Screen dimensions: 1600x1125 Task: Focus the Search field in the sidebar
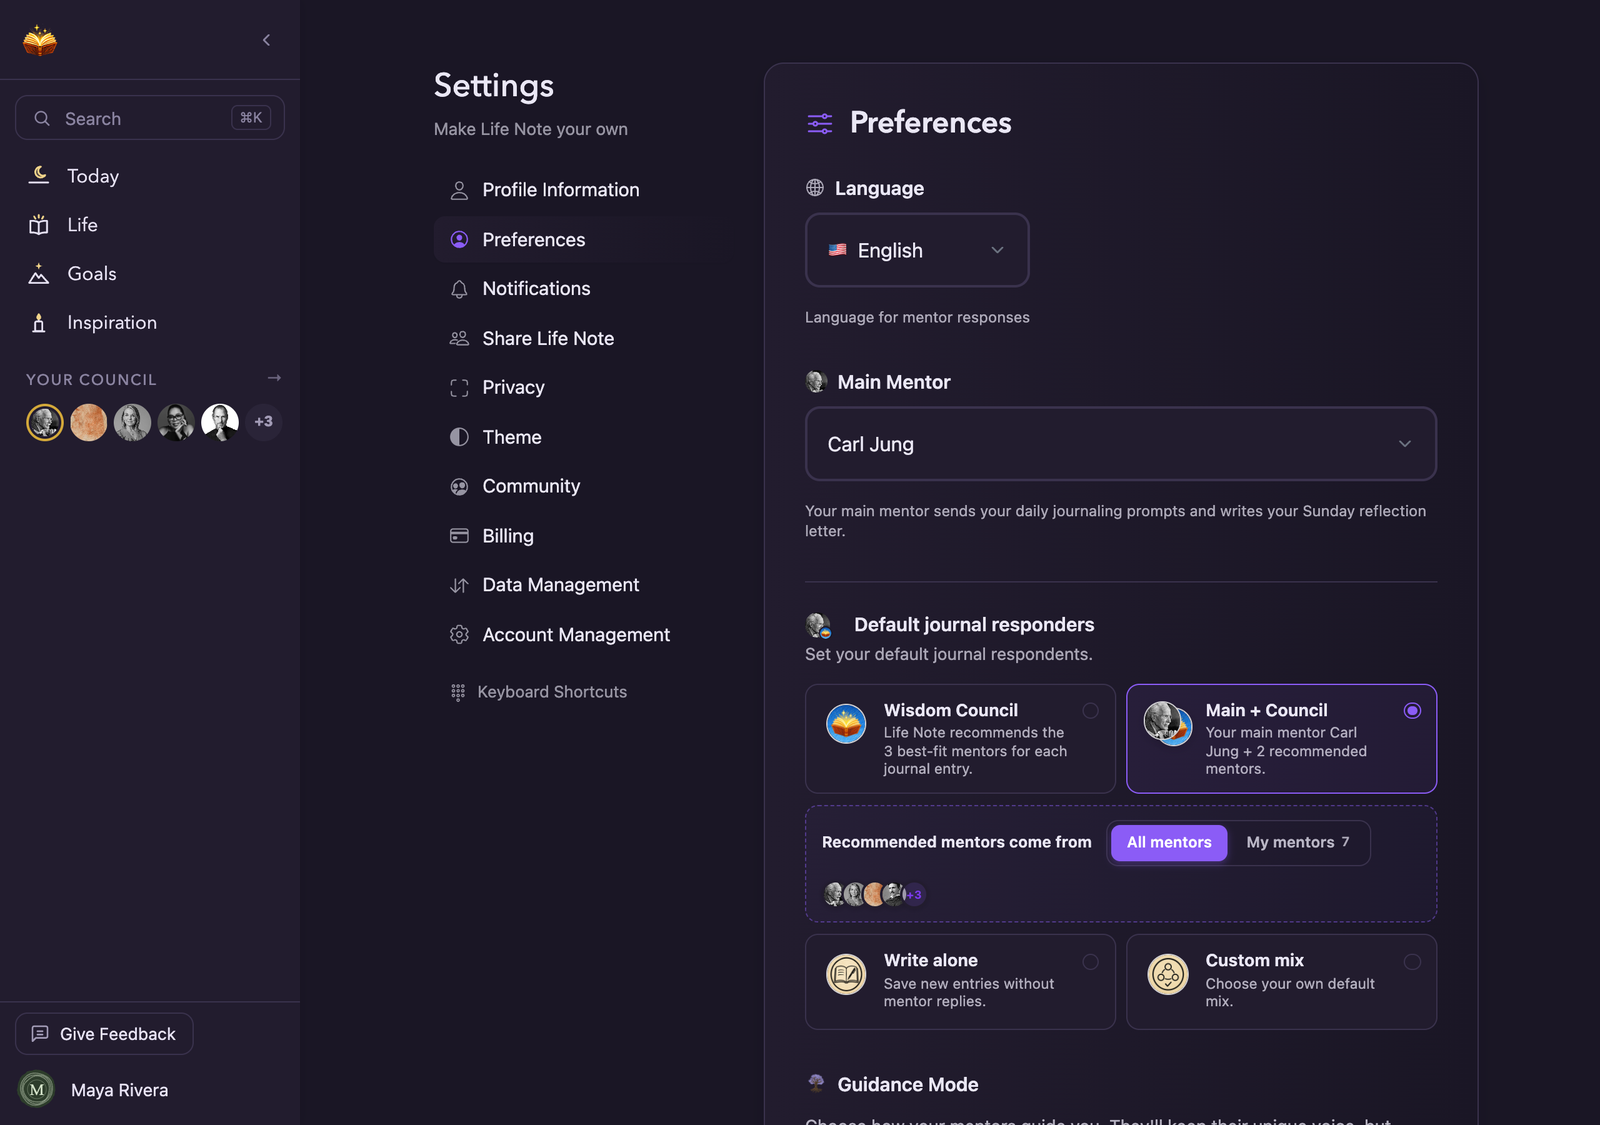[x=150, y=118]
